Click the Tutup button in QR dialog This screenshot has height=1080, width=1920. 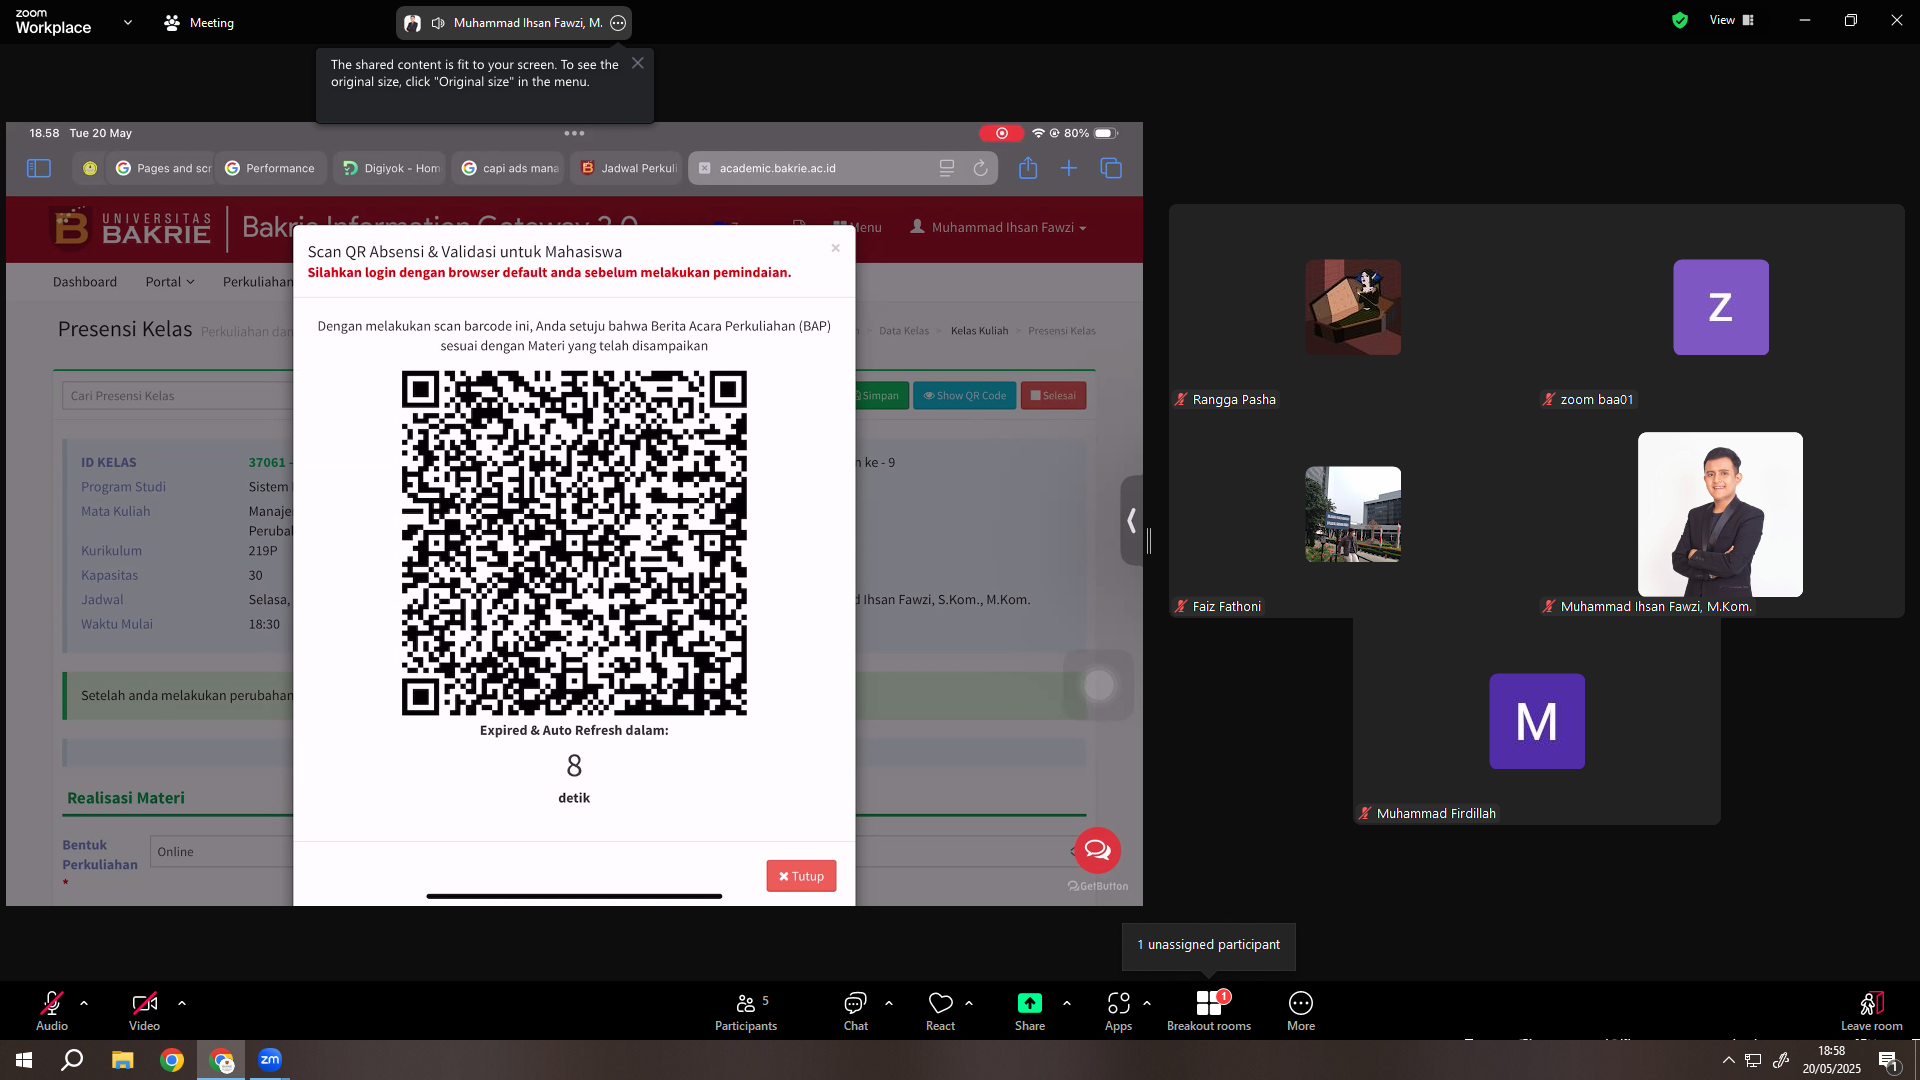[801, 876]
